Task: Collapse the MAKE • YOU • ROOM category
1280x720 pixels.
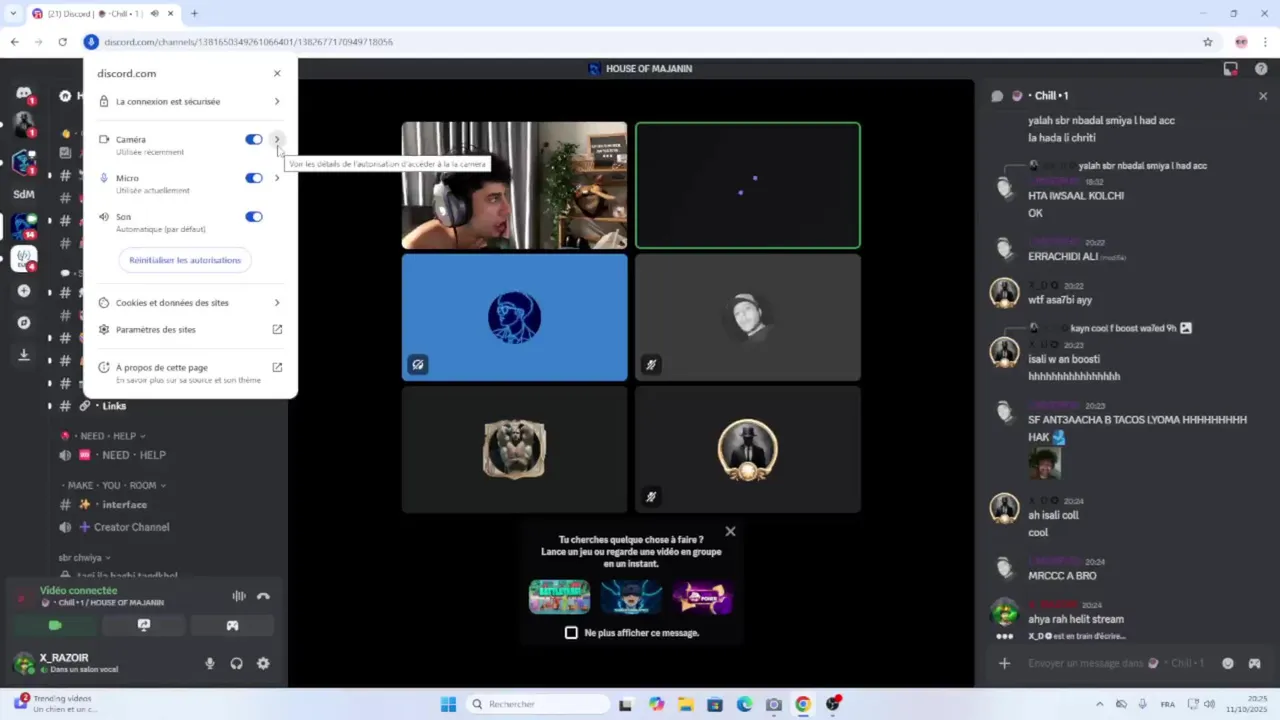Action: [113, 485]
